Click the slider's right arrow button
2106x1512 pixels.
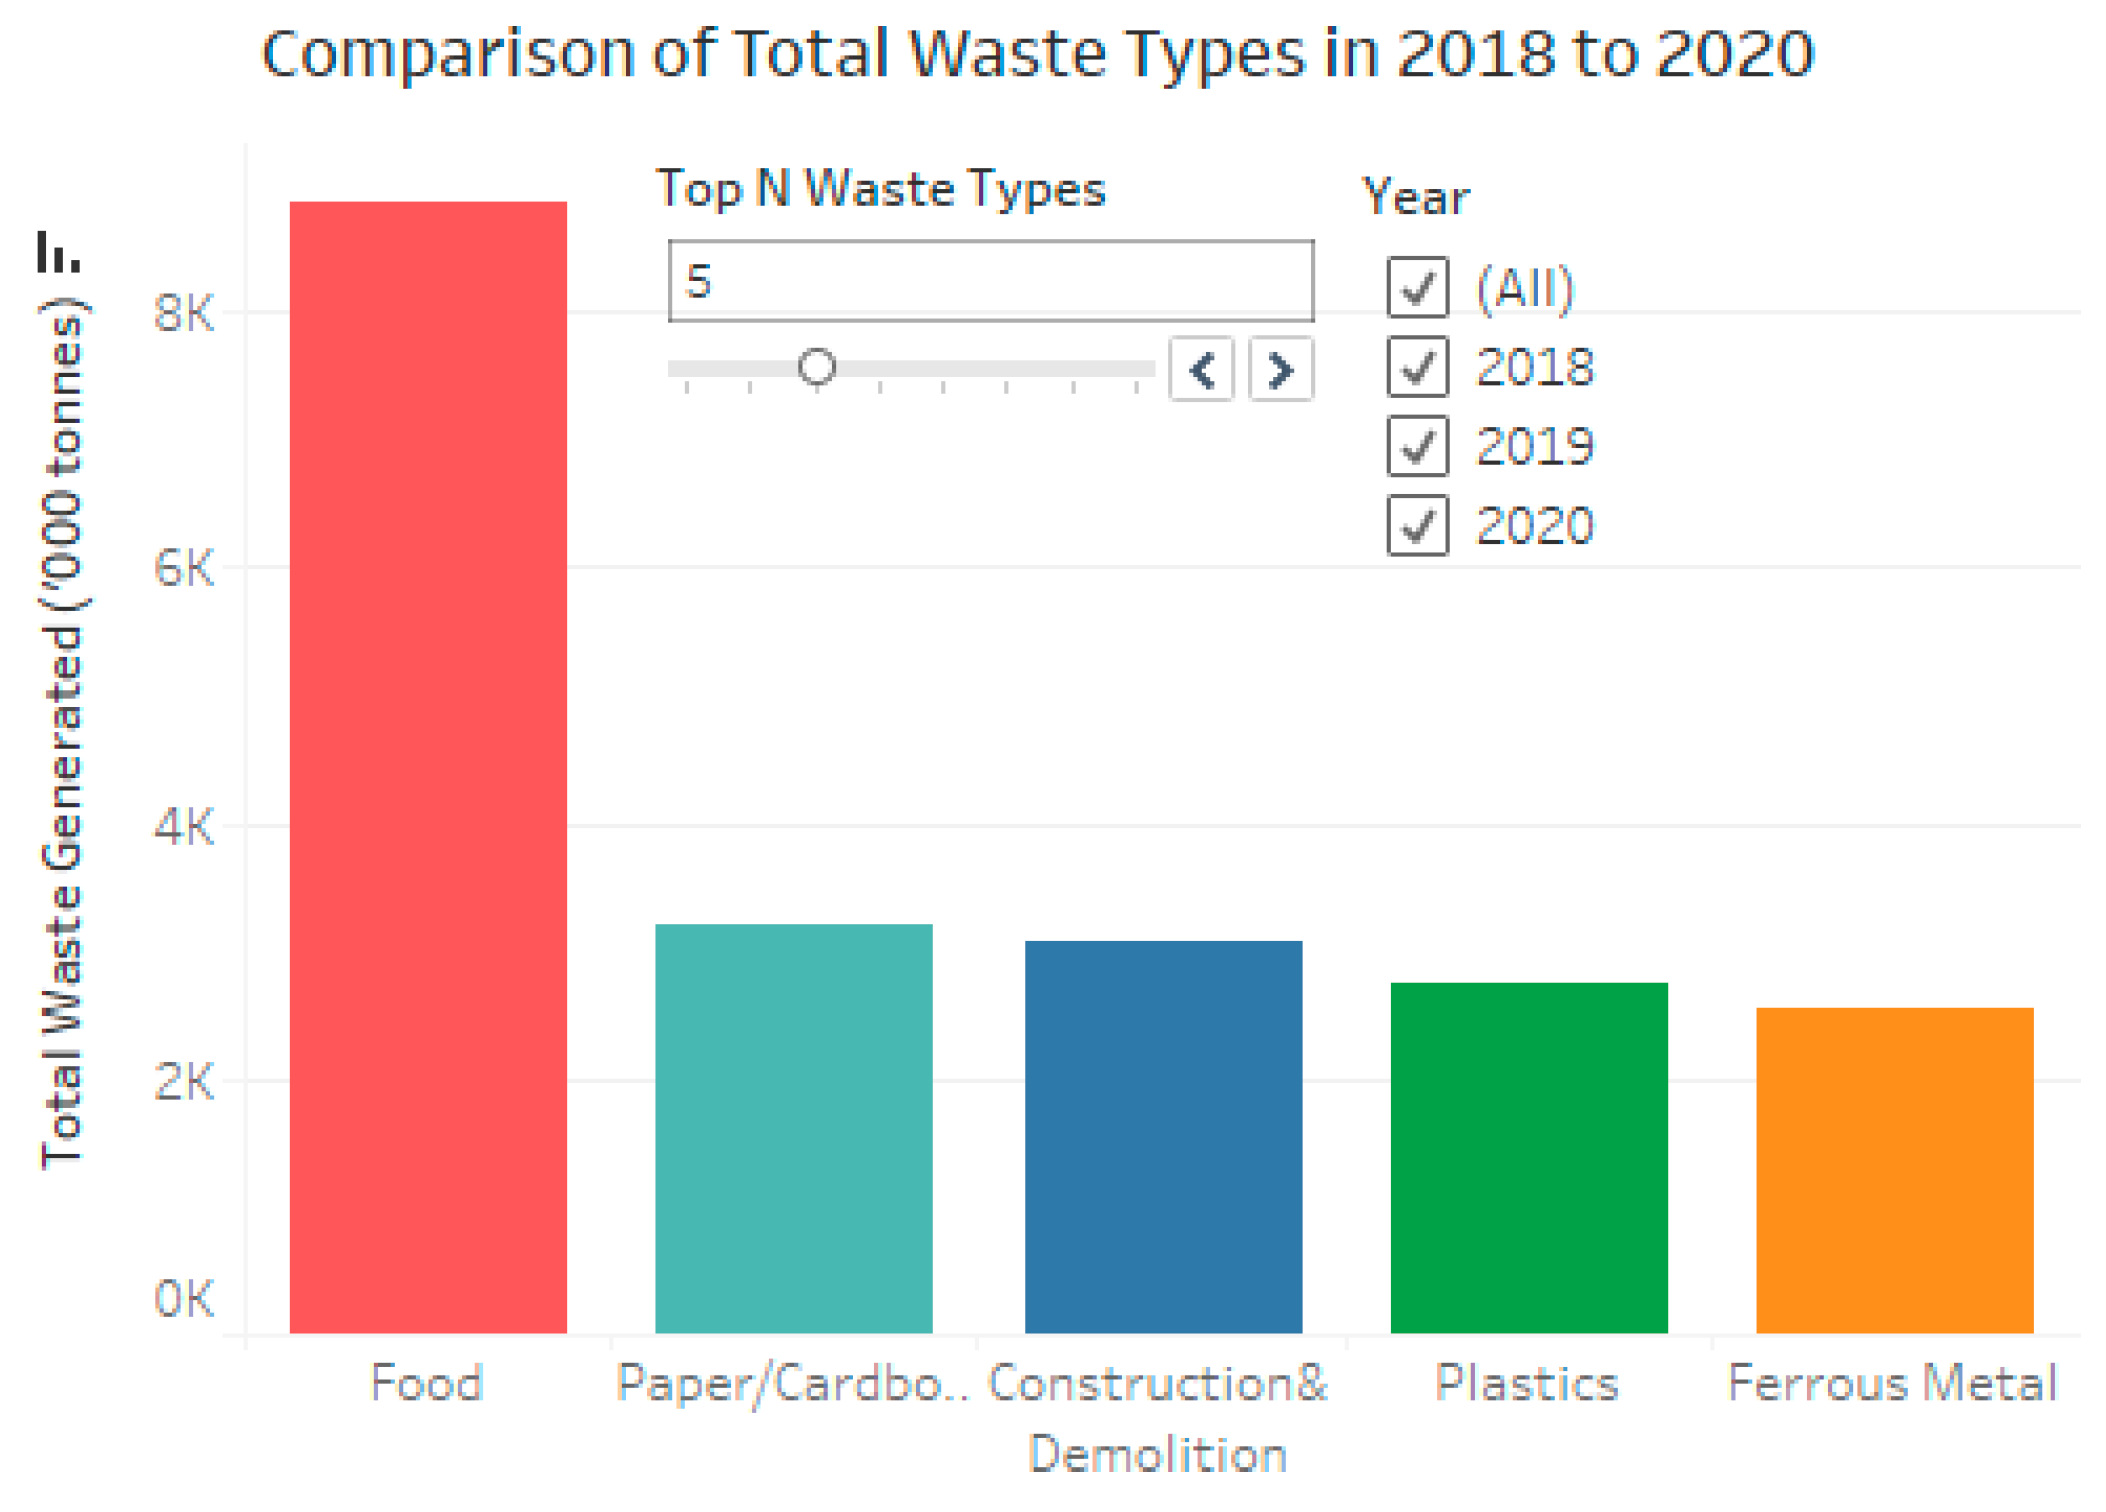pyautogui.click(x=1280, y=370)
